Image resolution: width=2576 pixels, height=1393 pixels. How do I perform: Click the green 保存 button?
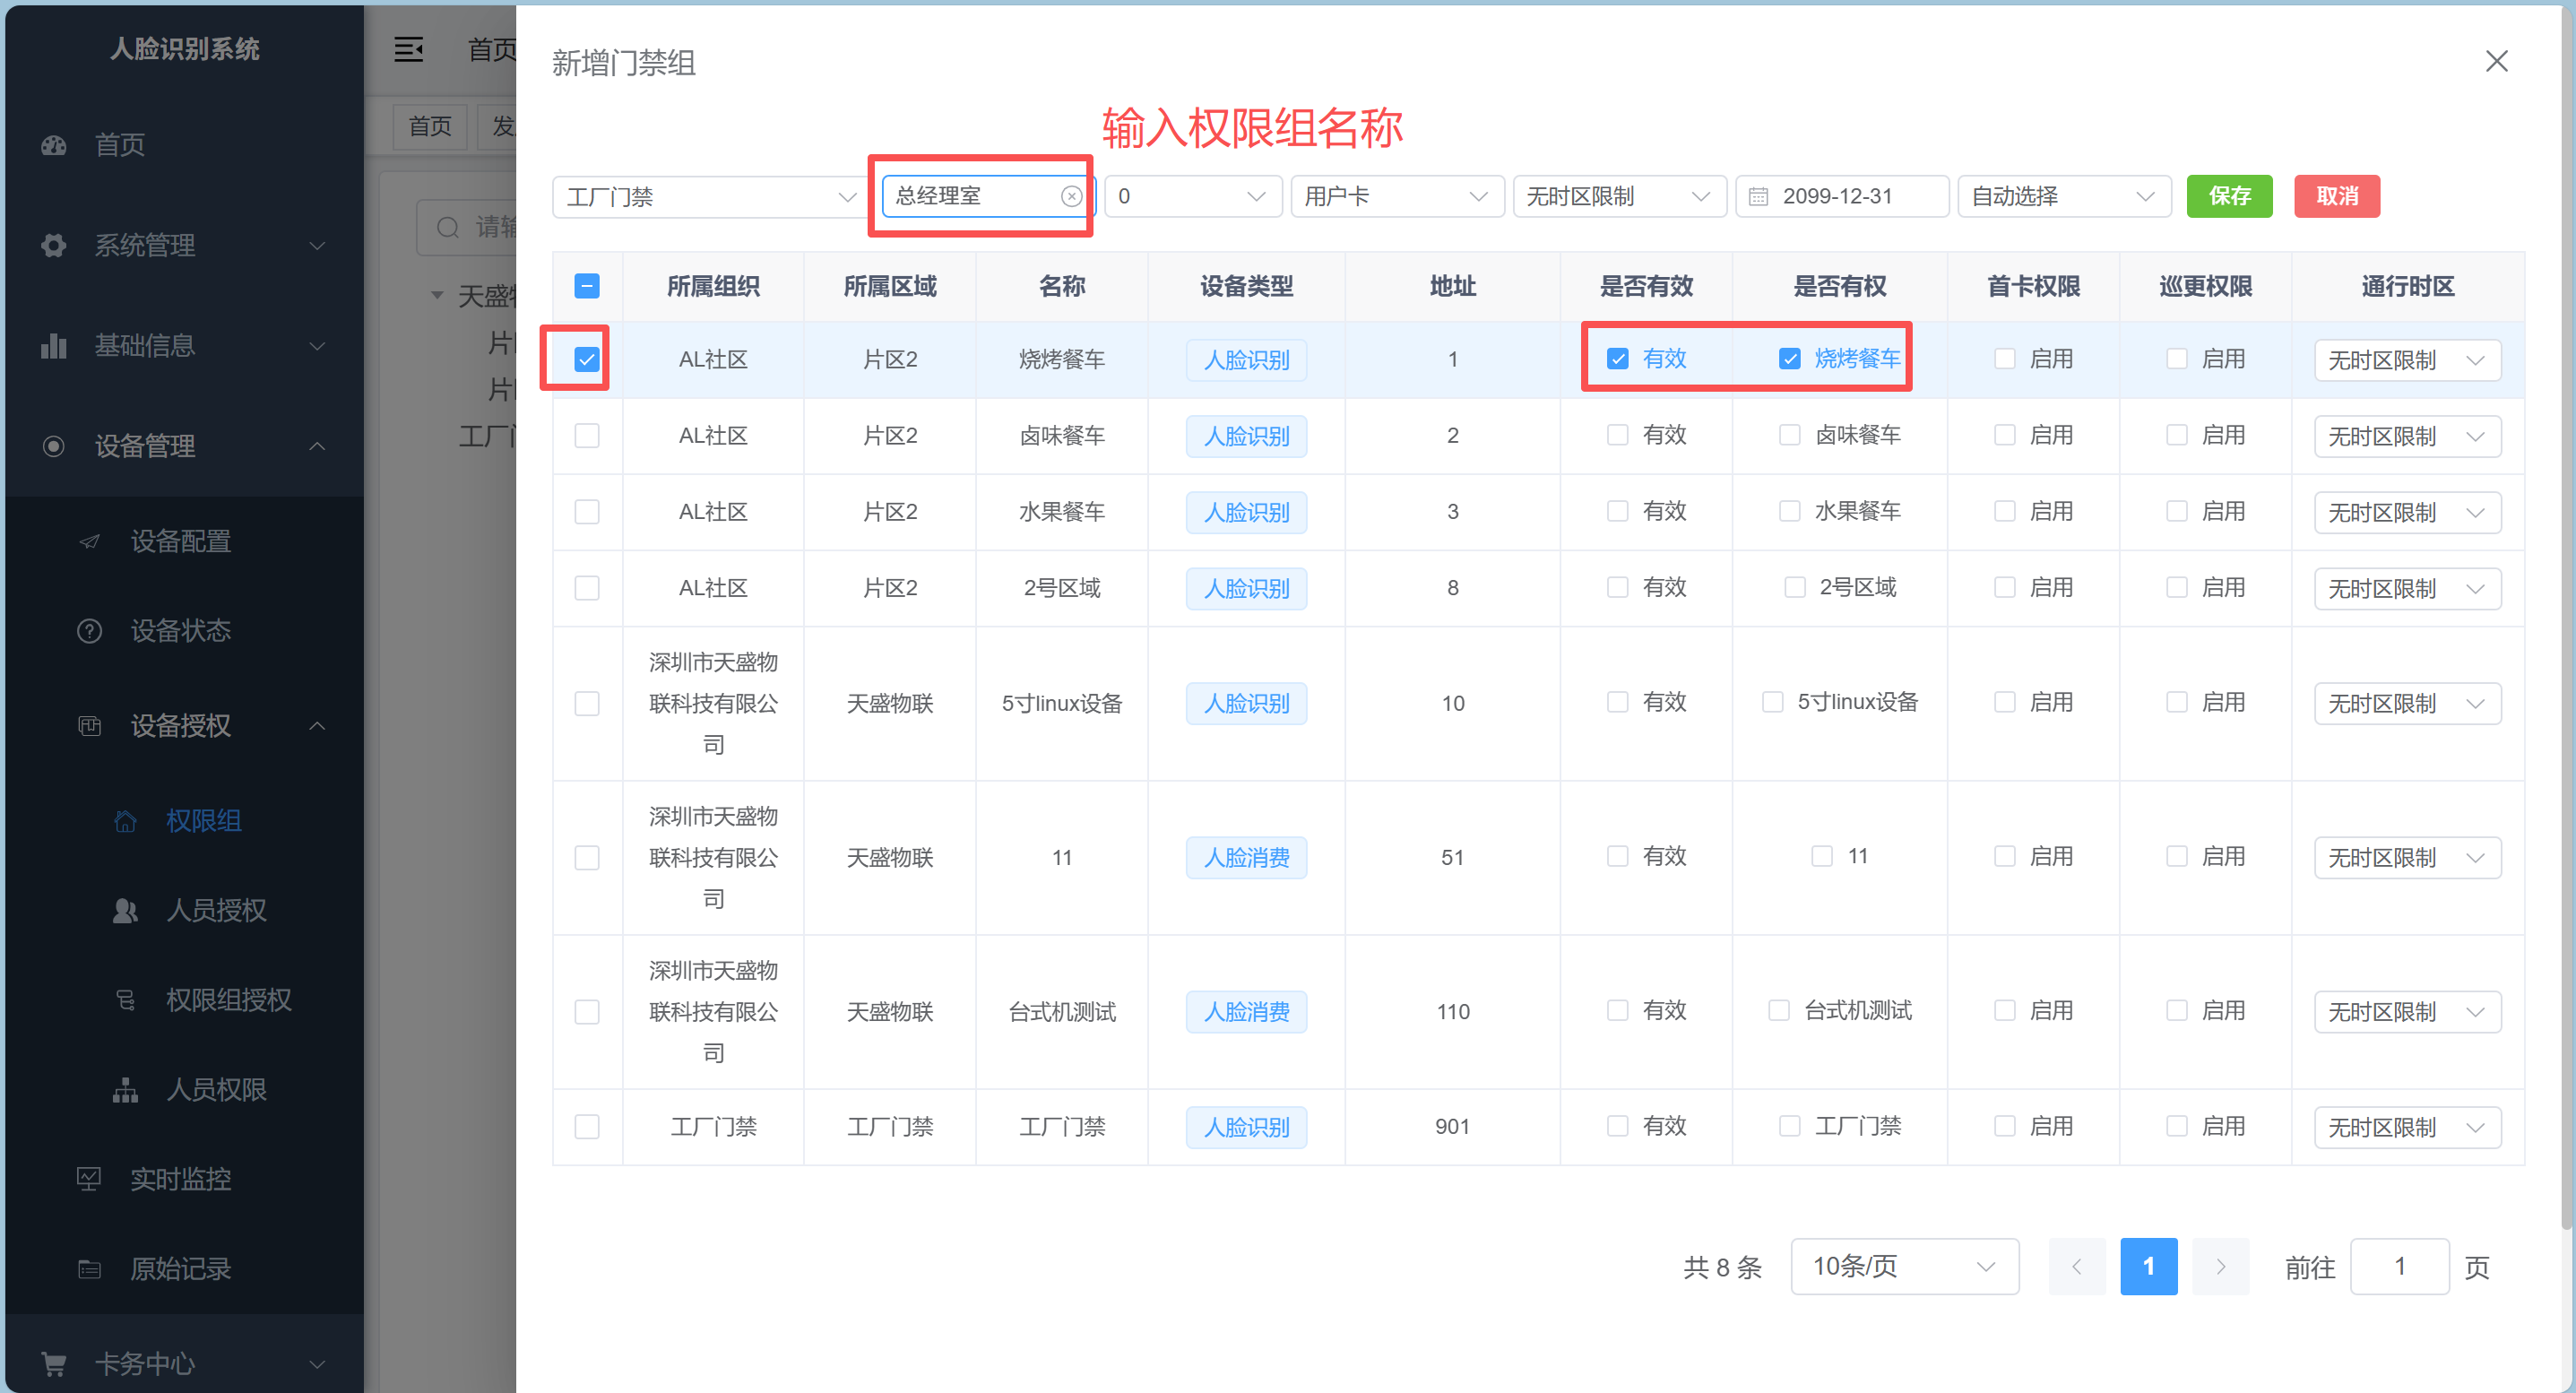(2229, 196)
